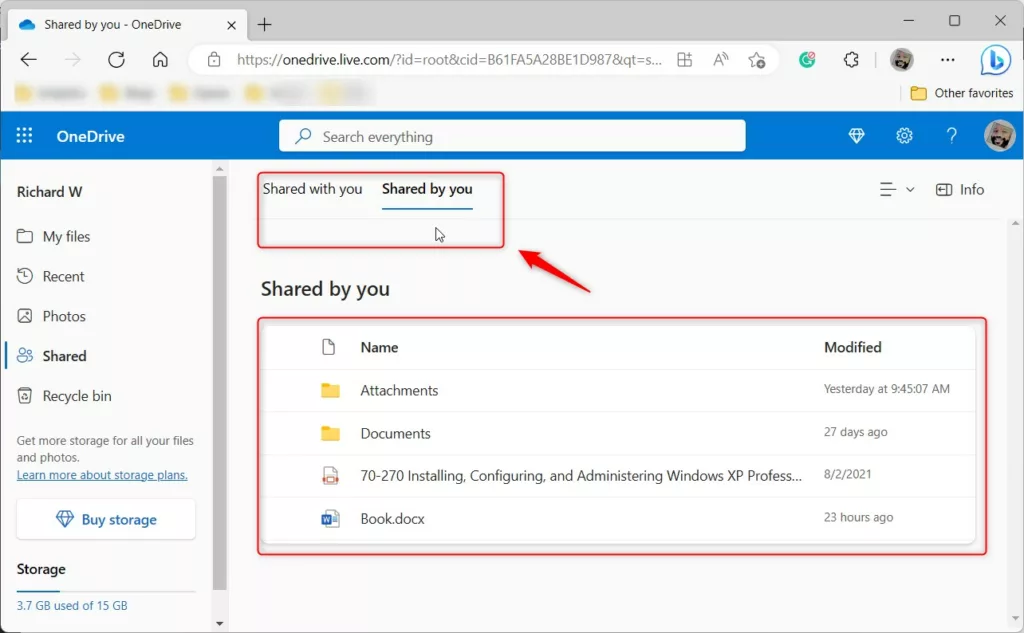Viewport: 1024px width, 633px height.
Task: Open the Premium diamond icon in header
Action: tap(856, 136)
